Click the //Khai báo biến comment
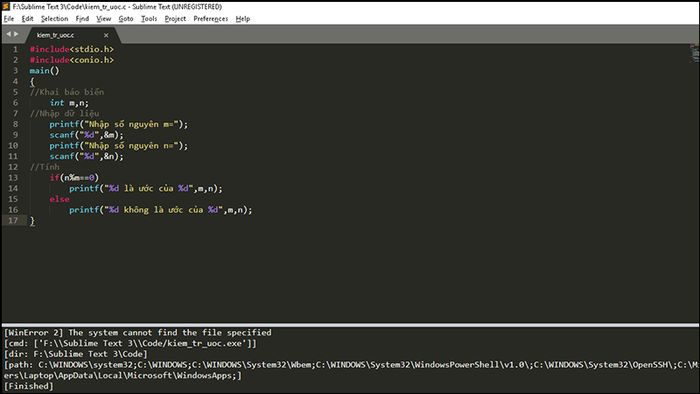This screenshot has height=394, width=700. click(67, 92)
